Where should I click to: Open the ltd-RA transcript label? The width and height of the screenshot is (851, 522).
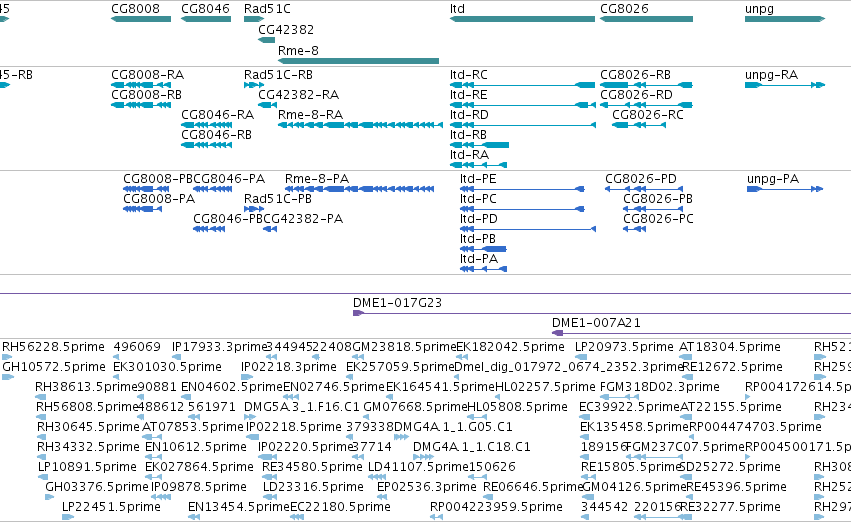[x=469, y=155]
